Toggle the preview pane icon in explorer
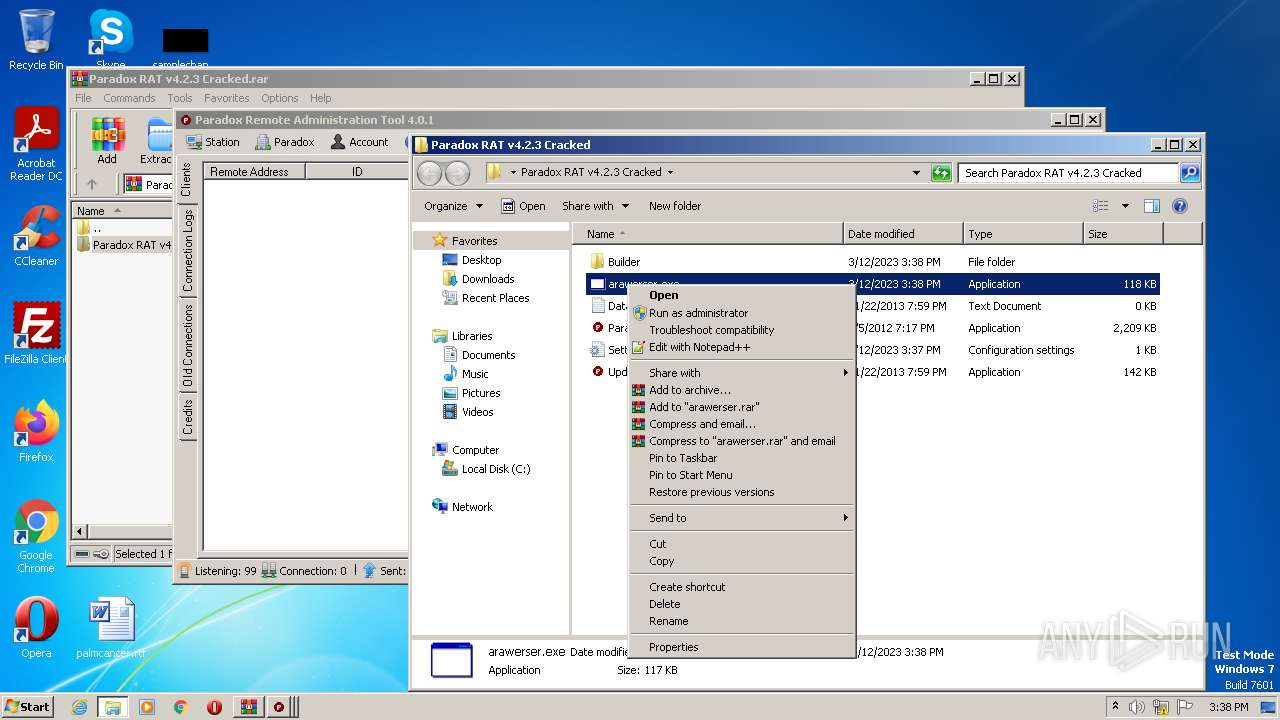The width and height of the screenshot is (1280, 720). [1152, 206]
